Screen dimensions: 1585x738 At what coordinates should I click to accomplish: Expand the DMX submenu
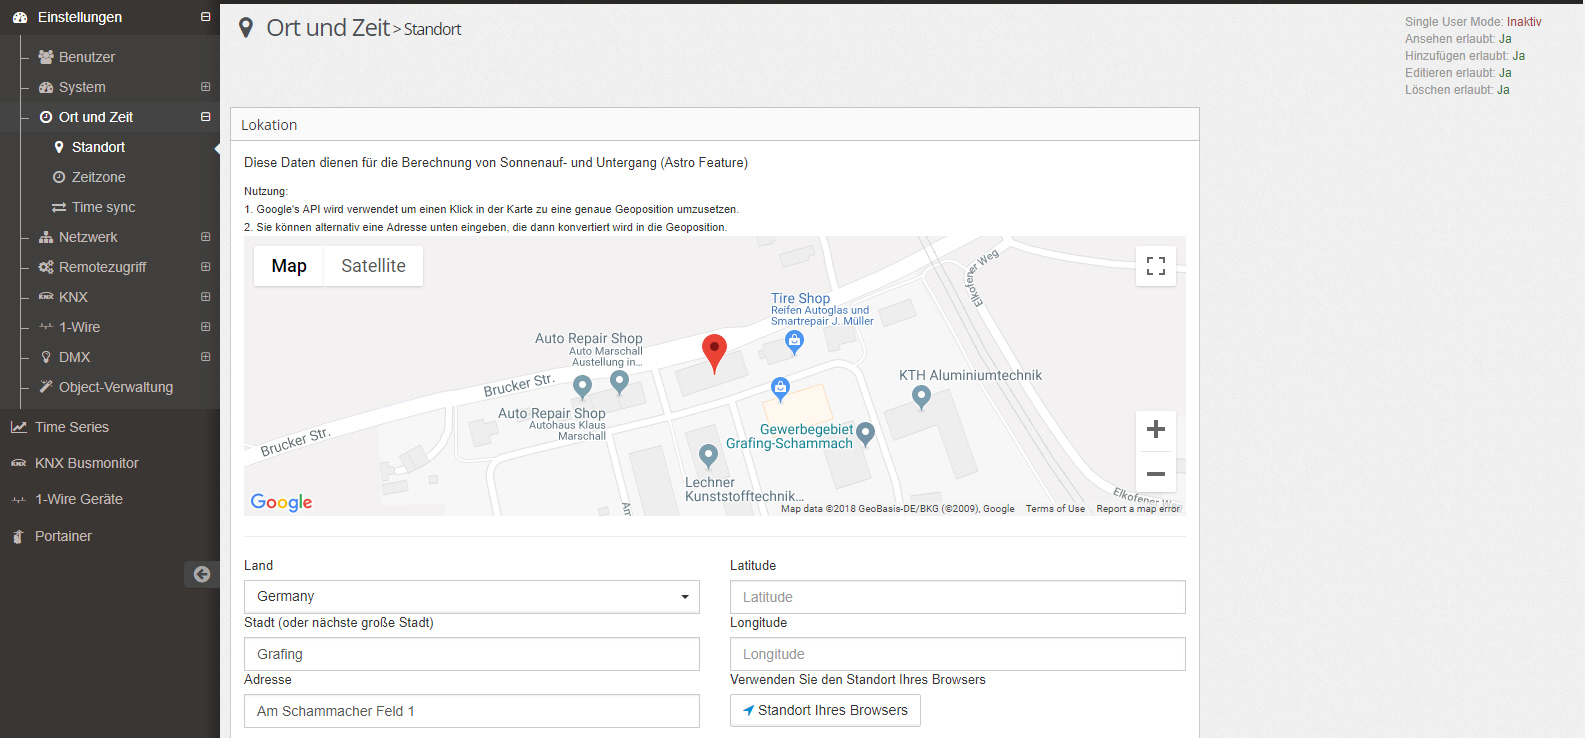pos(205,357)
